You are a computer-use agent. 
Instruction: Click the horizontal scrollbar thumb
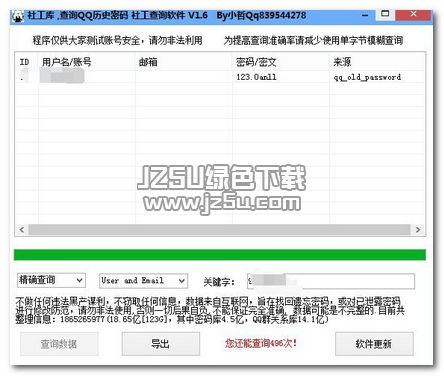coord(219,230)
